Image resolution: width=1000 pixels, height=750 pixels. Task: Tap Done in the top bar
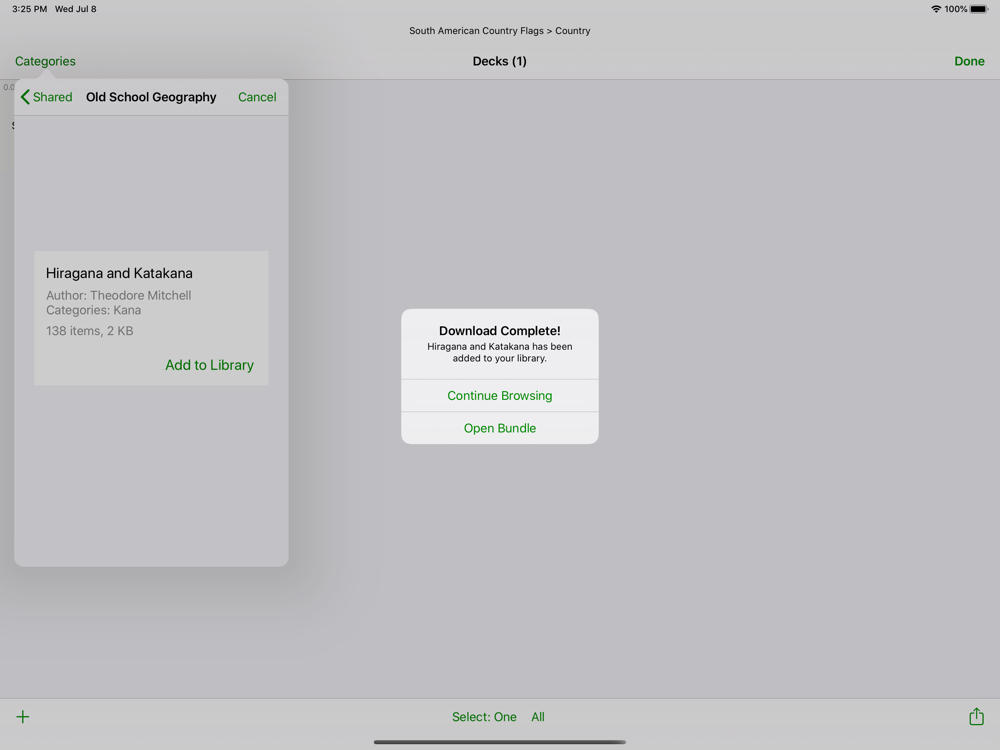coord(969,61)
